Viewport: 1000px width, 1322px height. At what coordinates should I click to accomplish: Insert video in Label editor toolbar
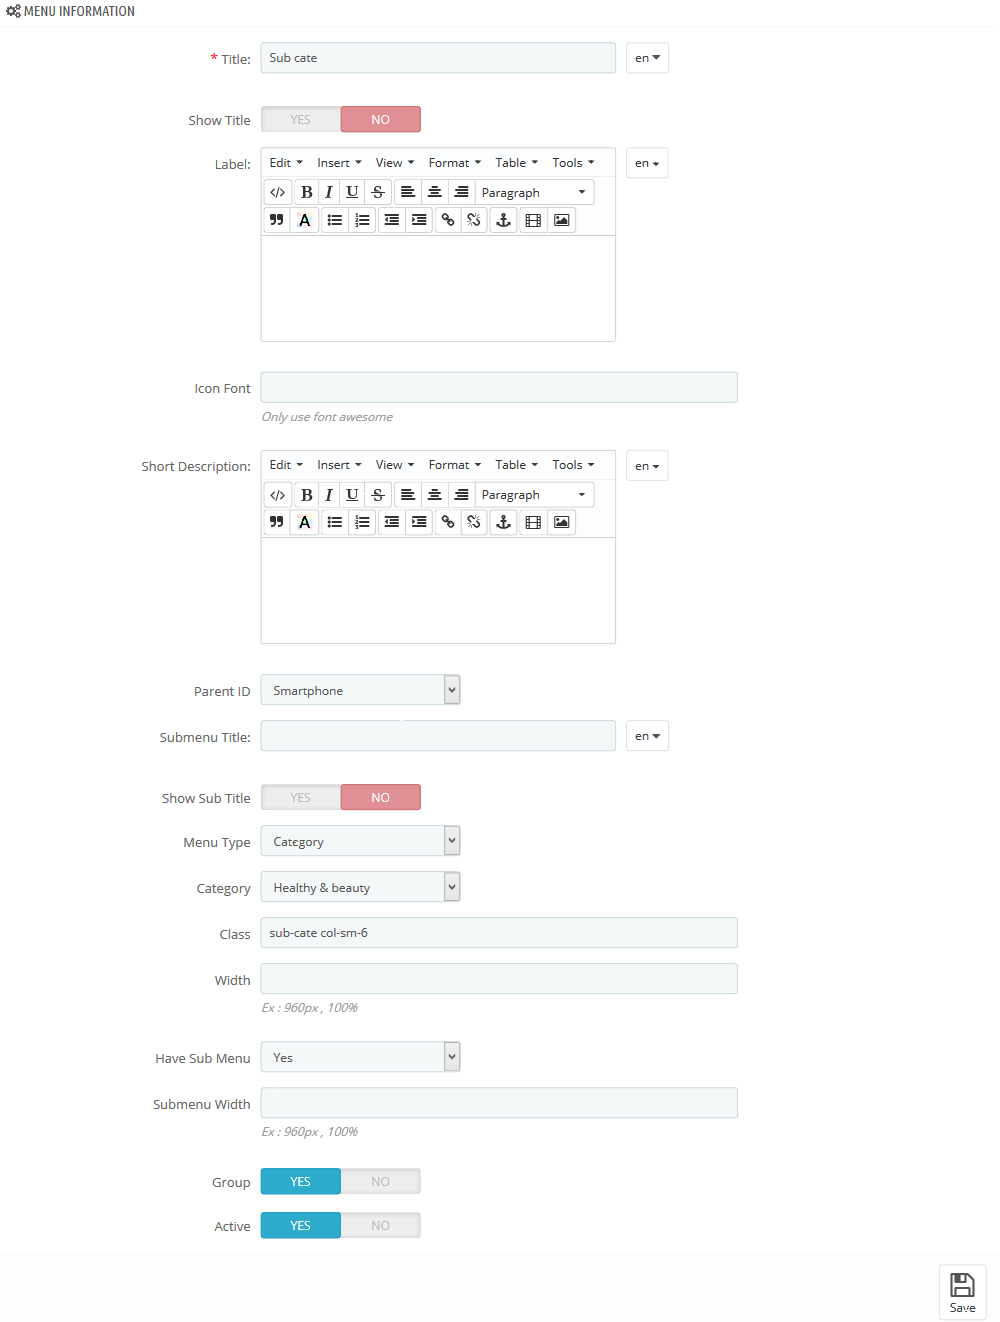click(533, 220)
